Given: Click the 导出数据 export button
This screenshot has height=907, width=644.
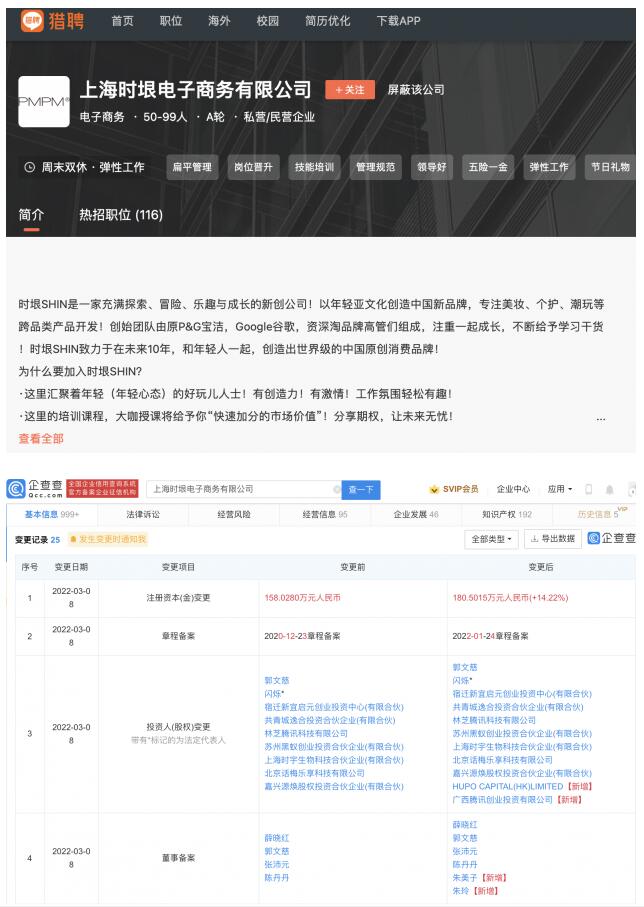Looking at the screenshot, I should coord(553,539).
